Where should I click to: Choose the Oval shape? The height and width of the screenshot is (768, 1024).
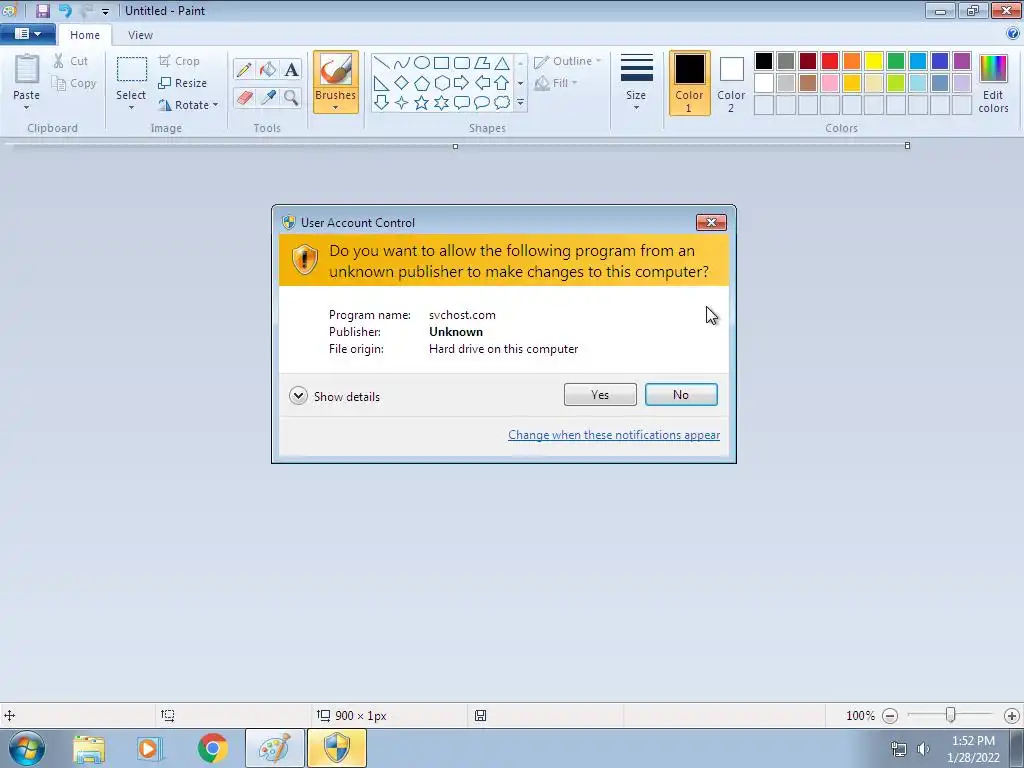(x=422, y=63)
